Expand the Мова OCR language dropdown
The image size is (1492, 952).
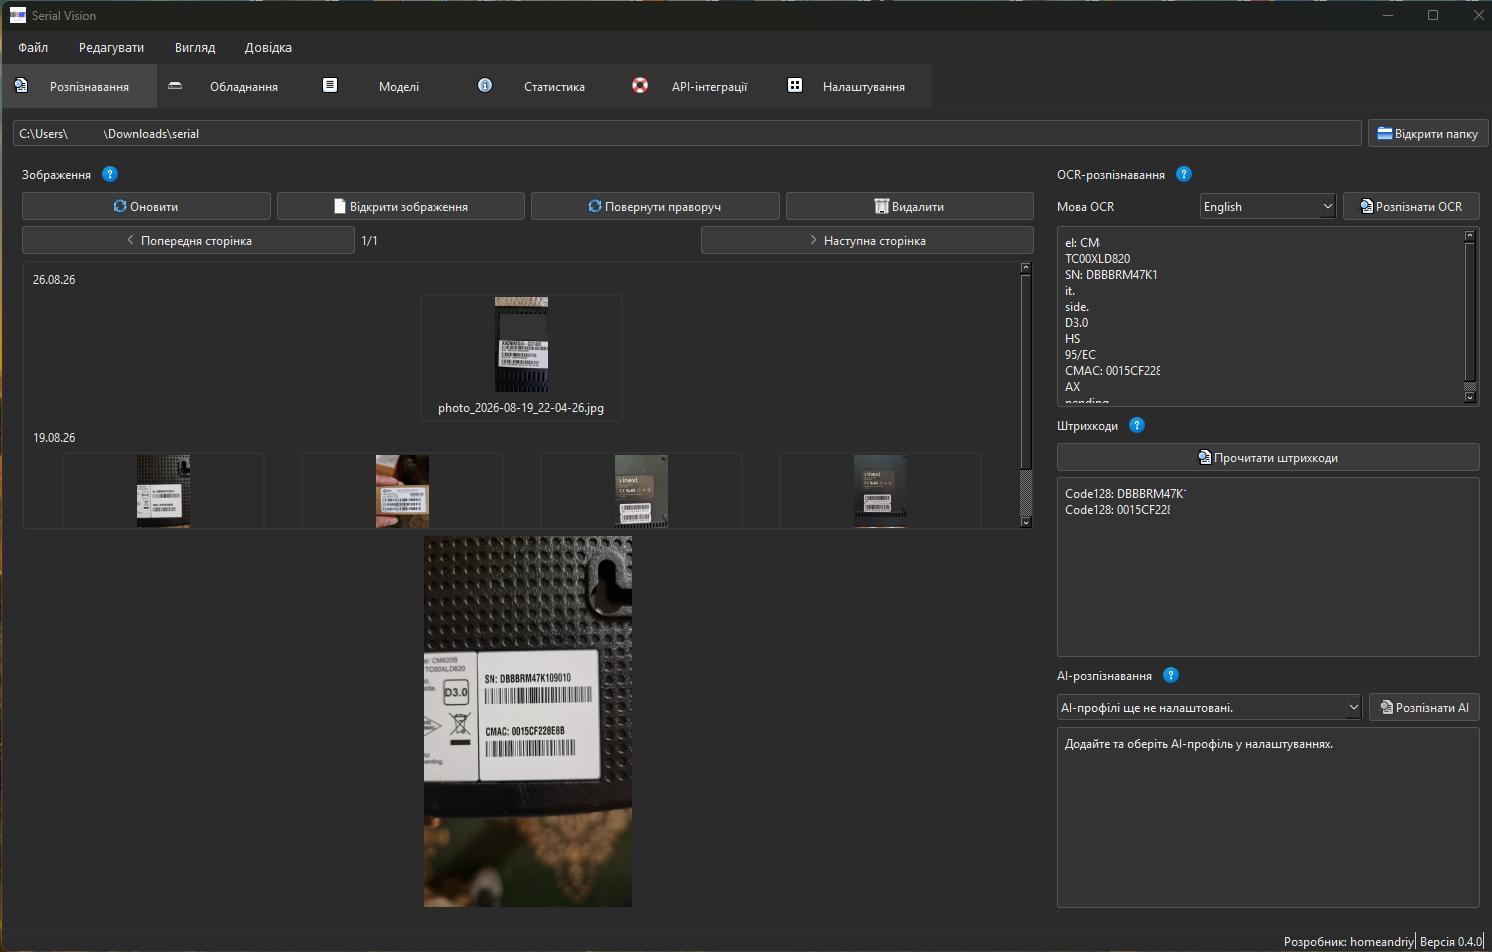[1268, 206]
